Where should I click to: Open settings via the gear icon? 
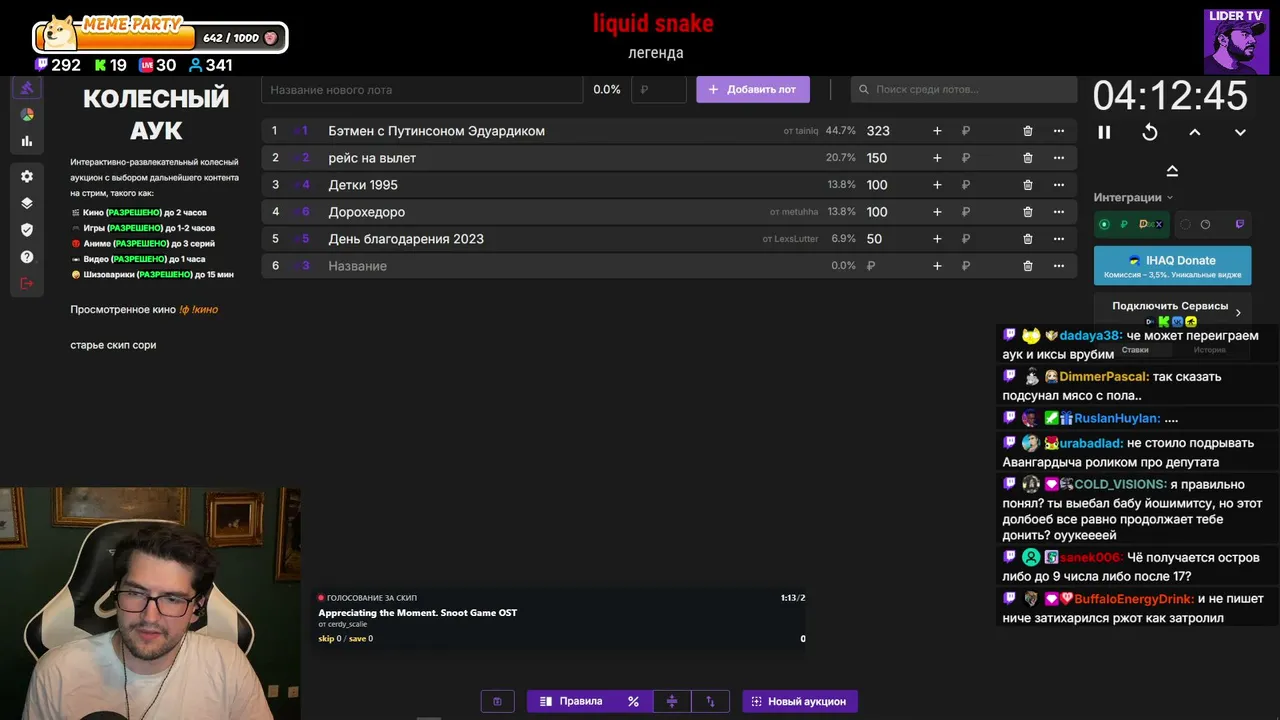pyautogui.click(x=27, y=176)
